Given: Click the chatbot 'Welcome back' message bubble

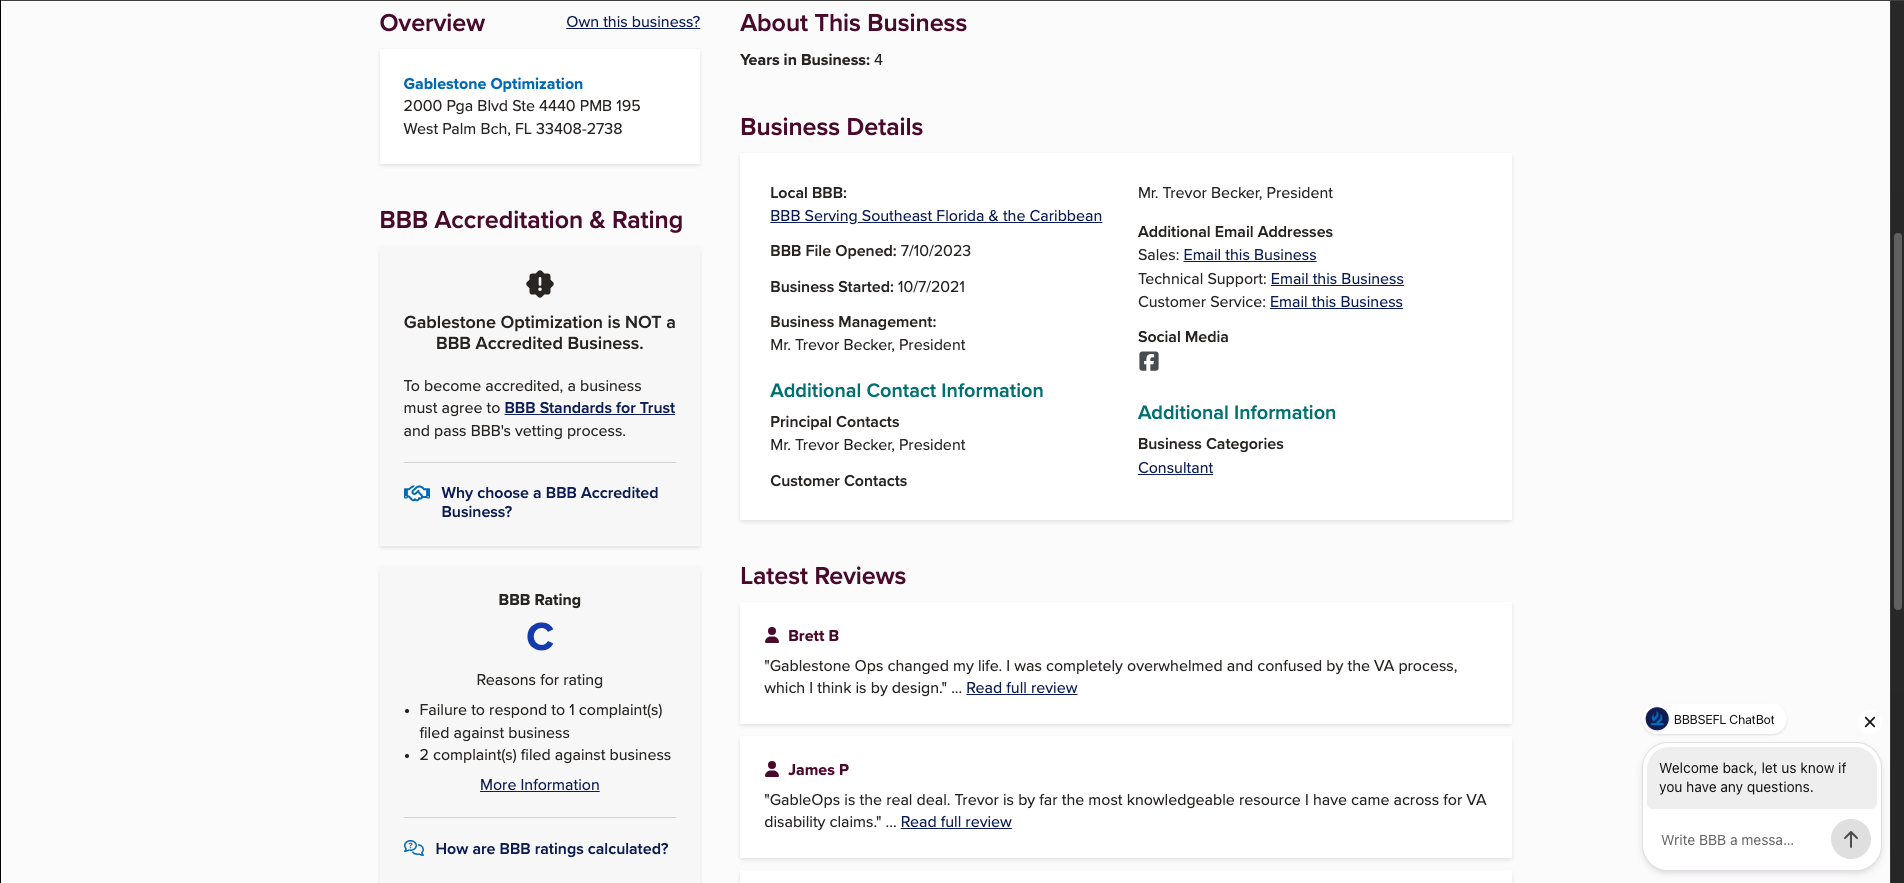Looking at the screenshot, I should pos(1760,778).
